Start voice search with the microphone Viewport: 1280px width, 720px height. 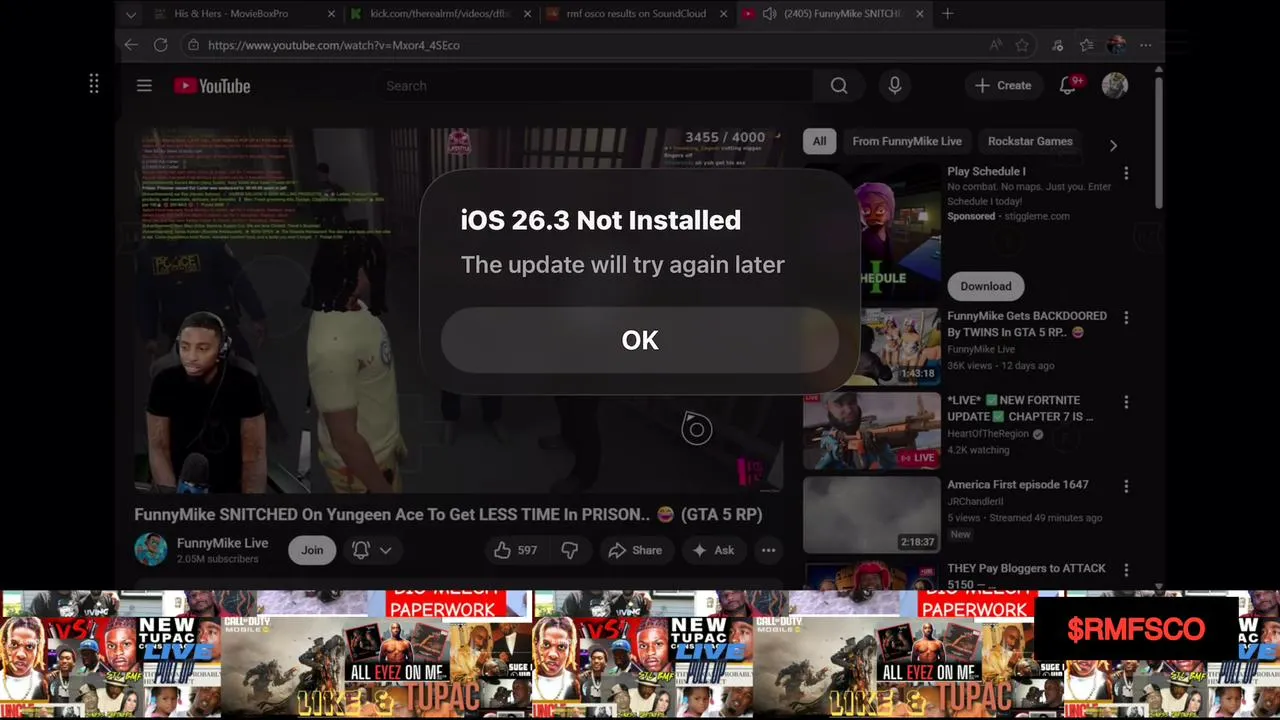click(x=895, y=86)
